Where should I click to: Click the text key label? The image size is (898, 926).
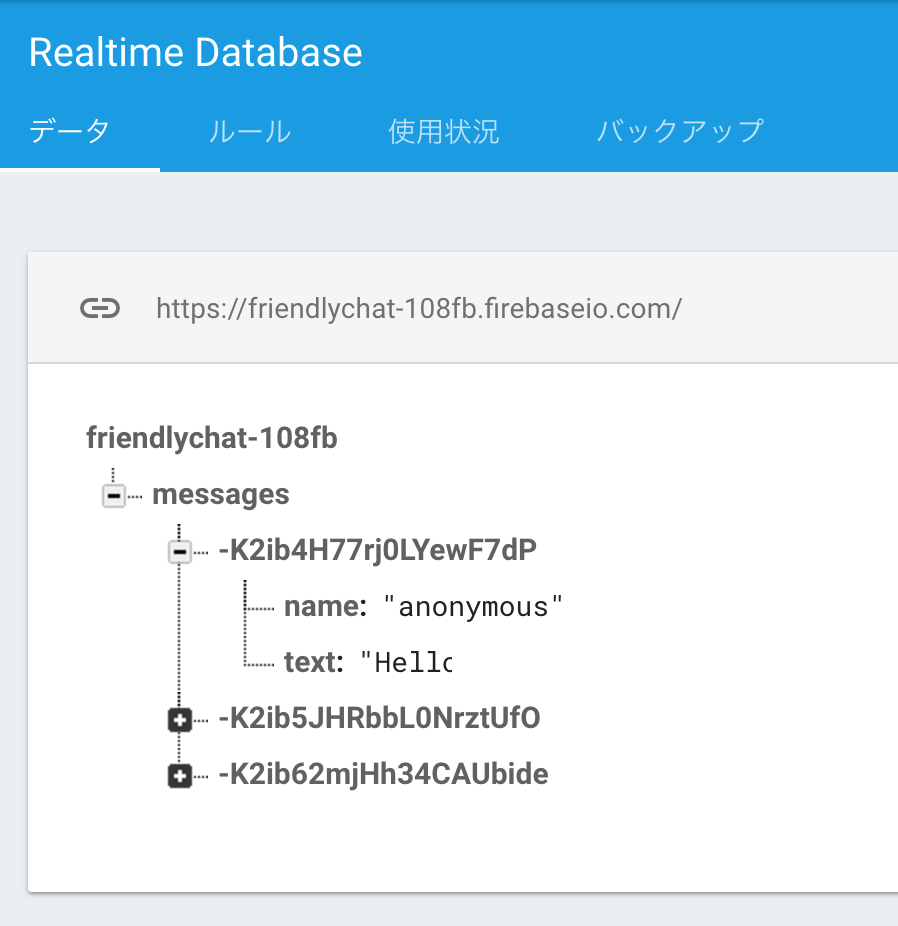click(x=314, y=662)
